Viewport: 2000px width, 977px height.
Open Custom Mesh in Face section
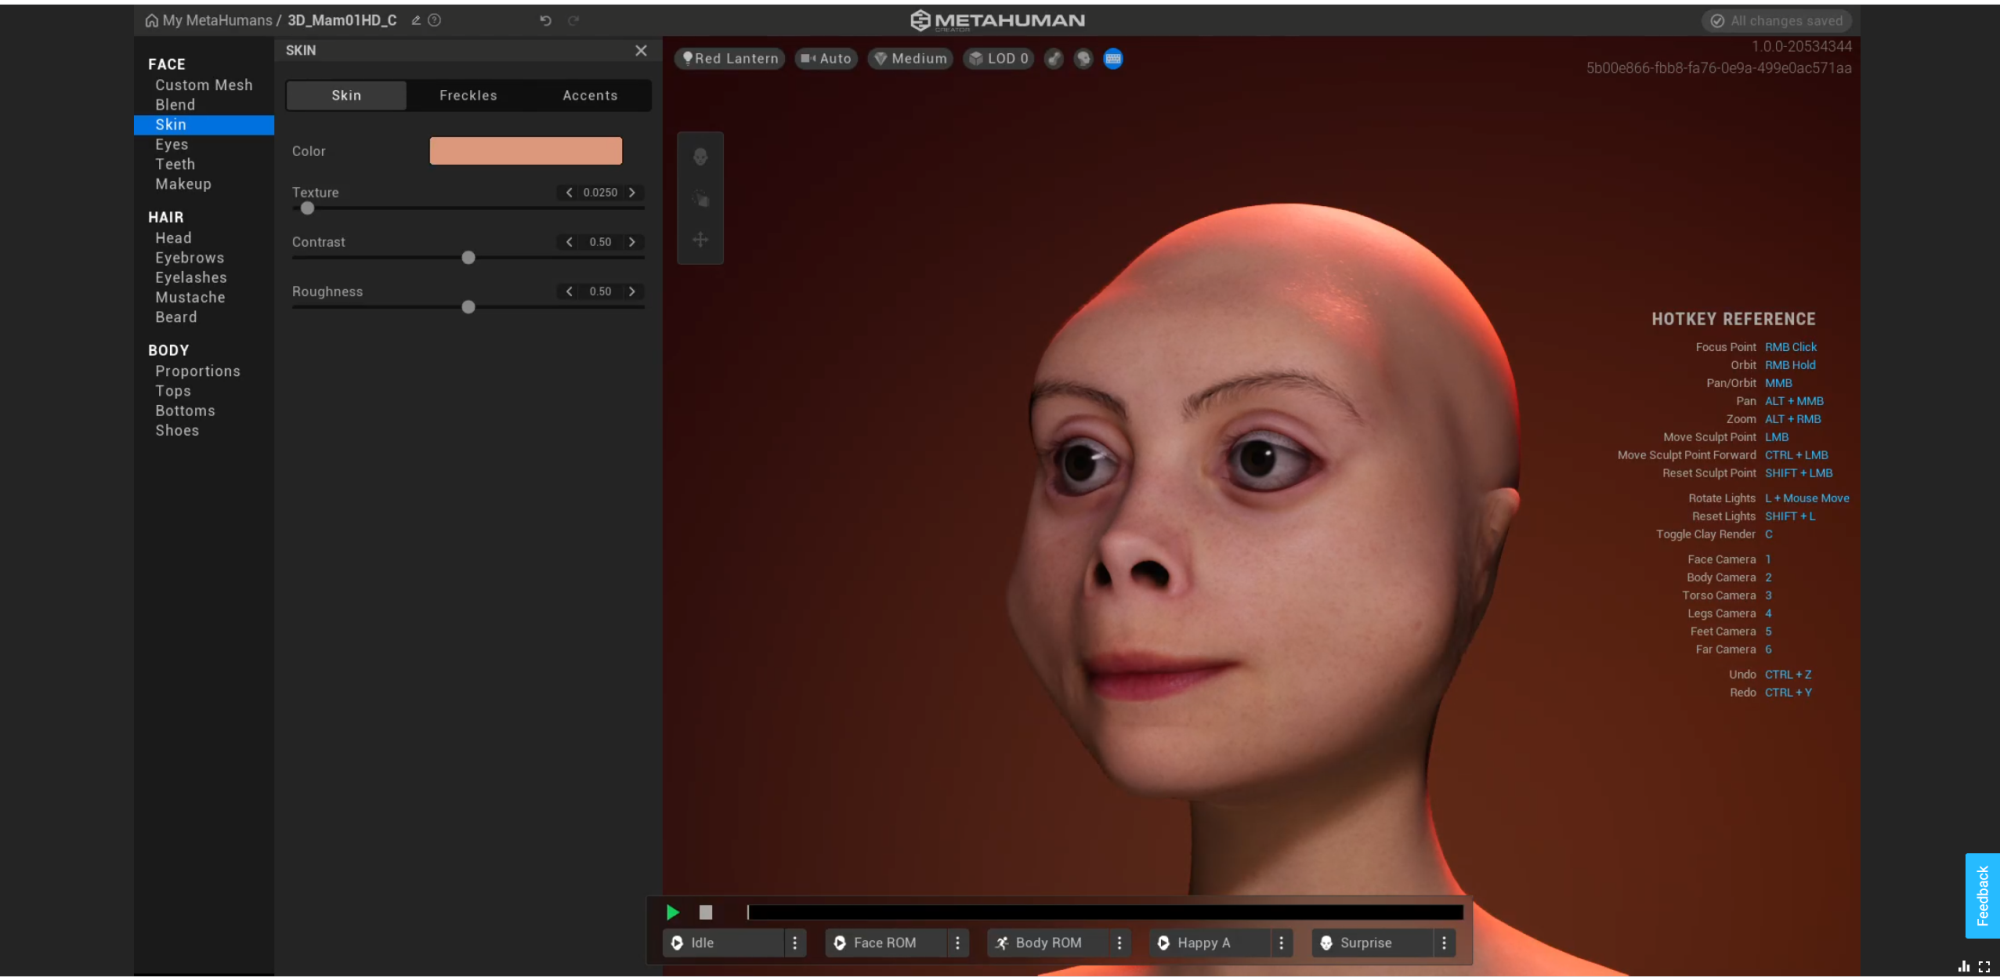[204, 86]
